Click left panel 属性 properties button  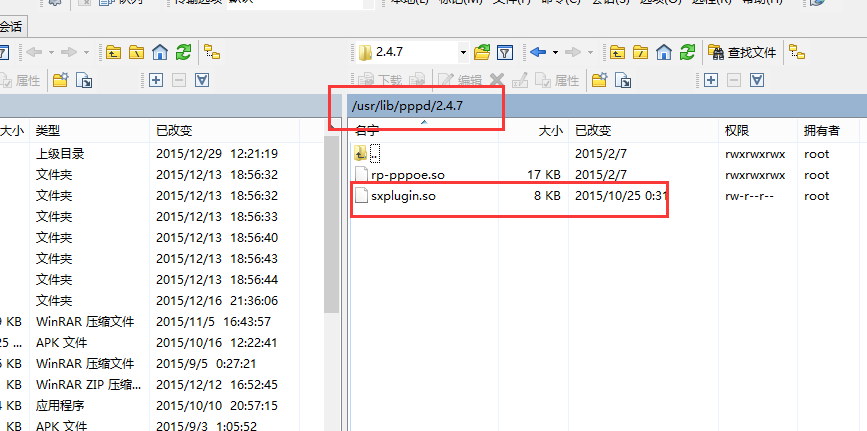click(20, 81)
